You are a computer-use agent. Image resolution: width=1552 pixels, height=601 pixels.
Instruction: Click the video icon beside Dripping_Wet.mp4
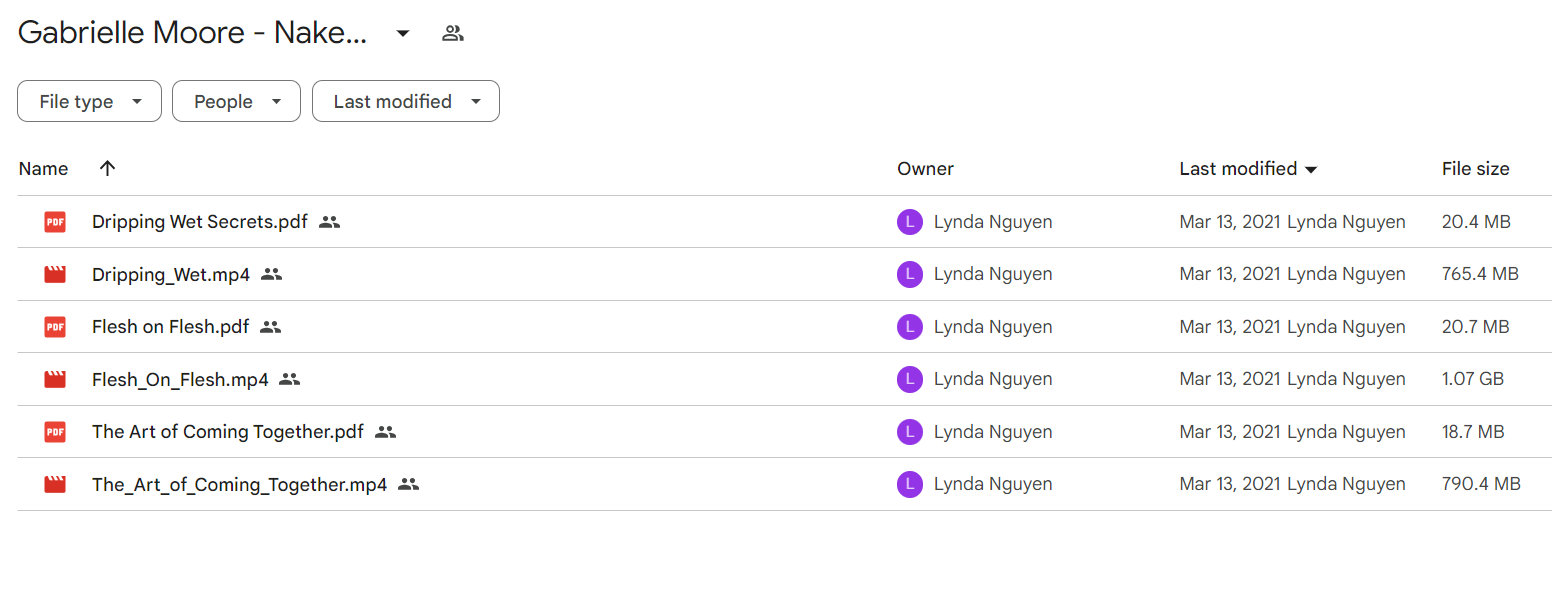[55, 274]
